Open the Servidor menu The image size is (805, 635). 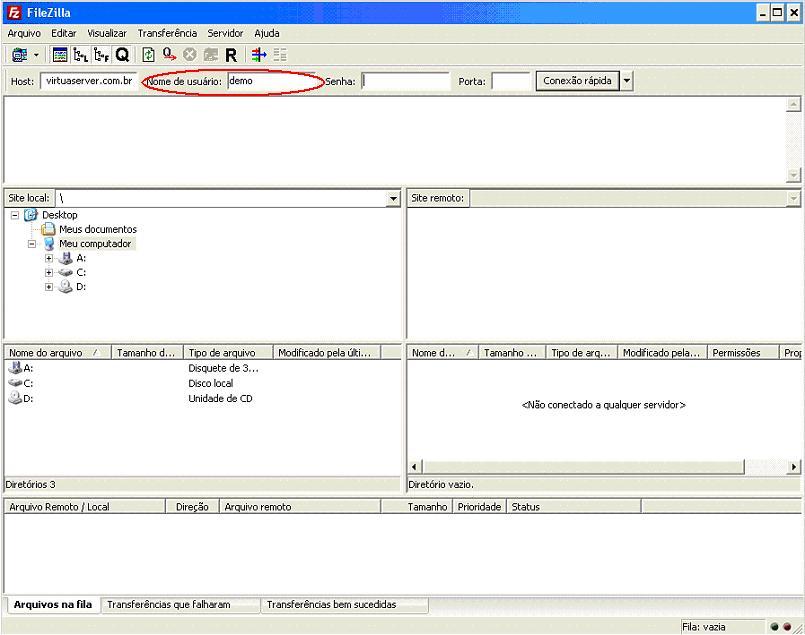225,33
